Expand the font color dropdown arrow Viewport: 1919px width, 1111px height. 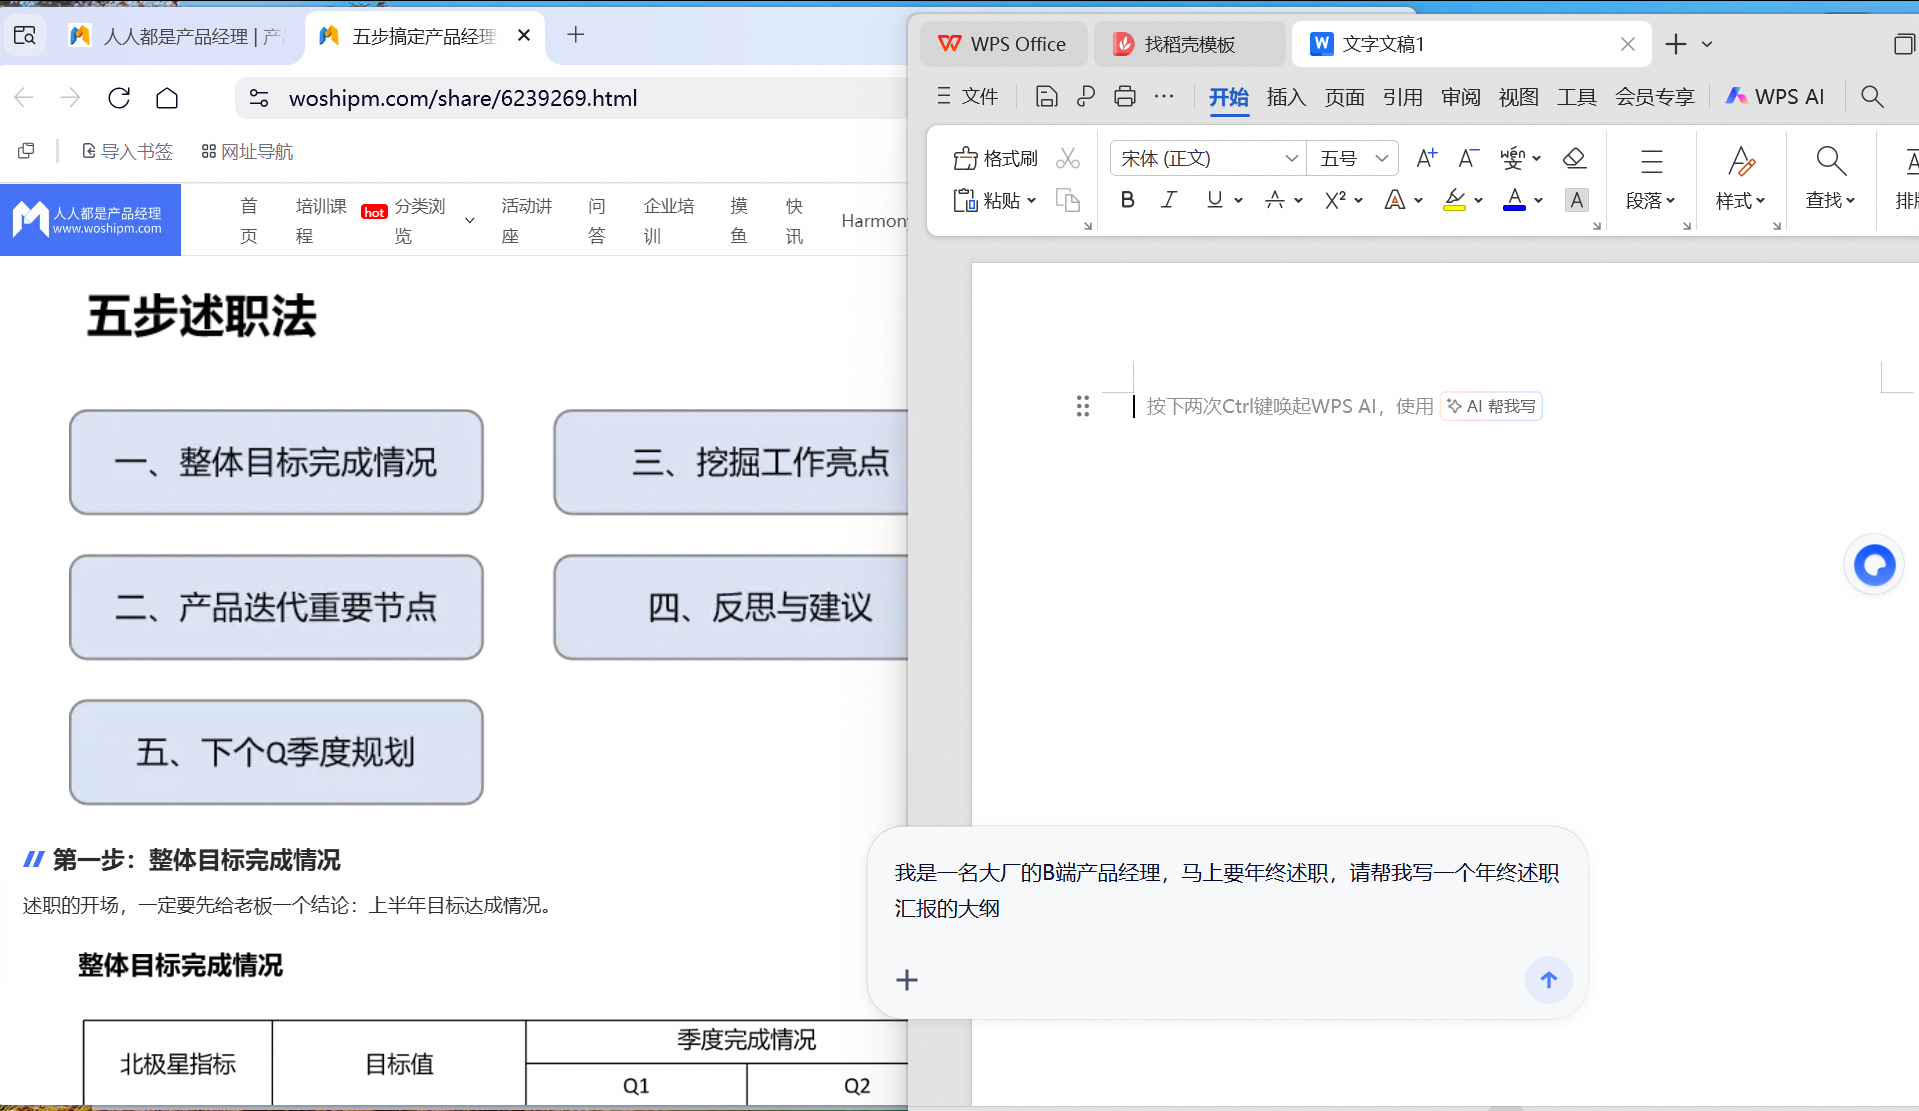point(1538,201)
